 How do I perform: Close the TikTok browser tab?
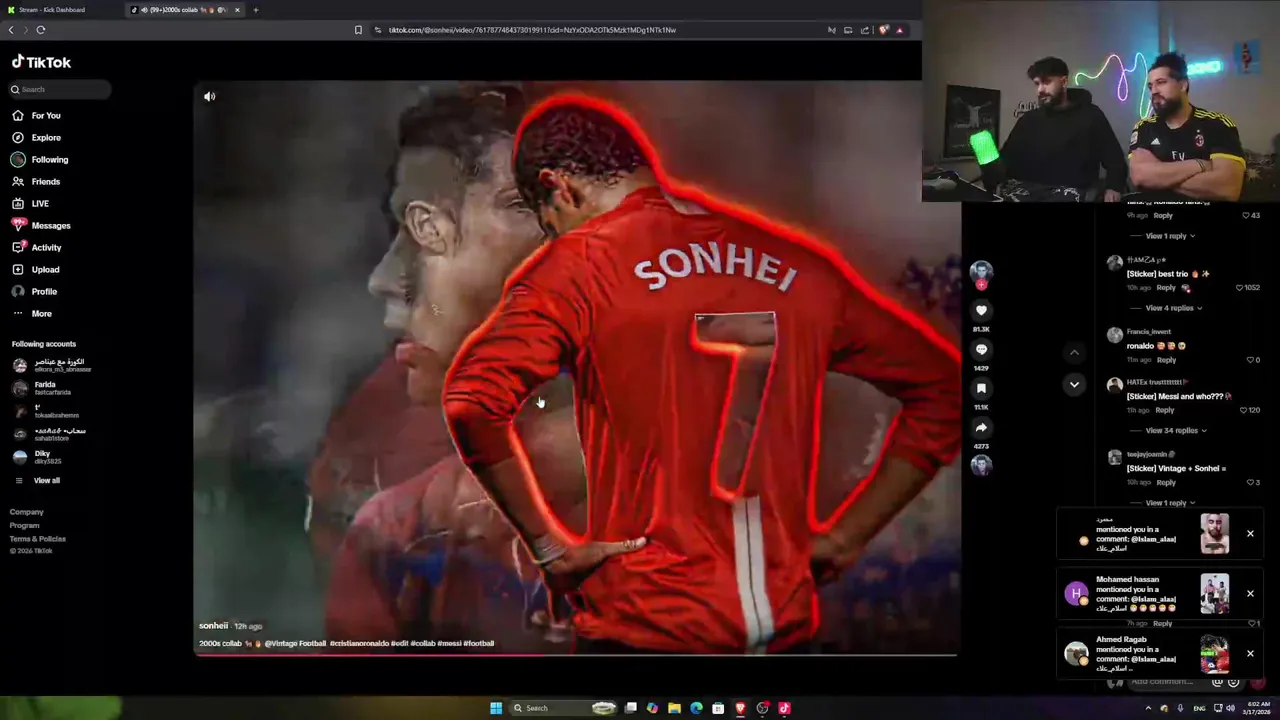click(x=237, y=10)
